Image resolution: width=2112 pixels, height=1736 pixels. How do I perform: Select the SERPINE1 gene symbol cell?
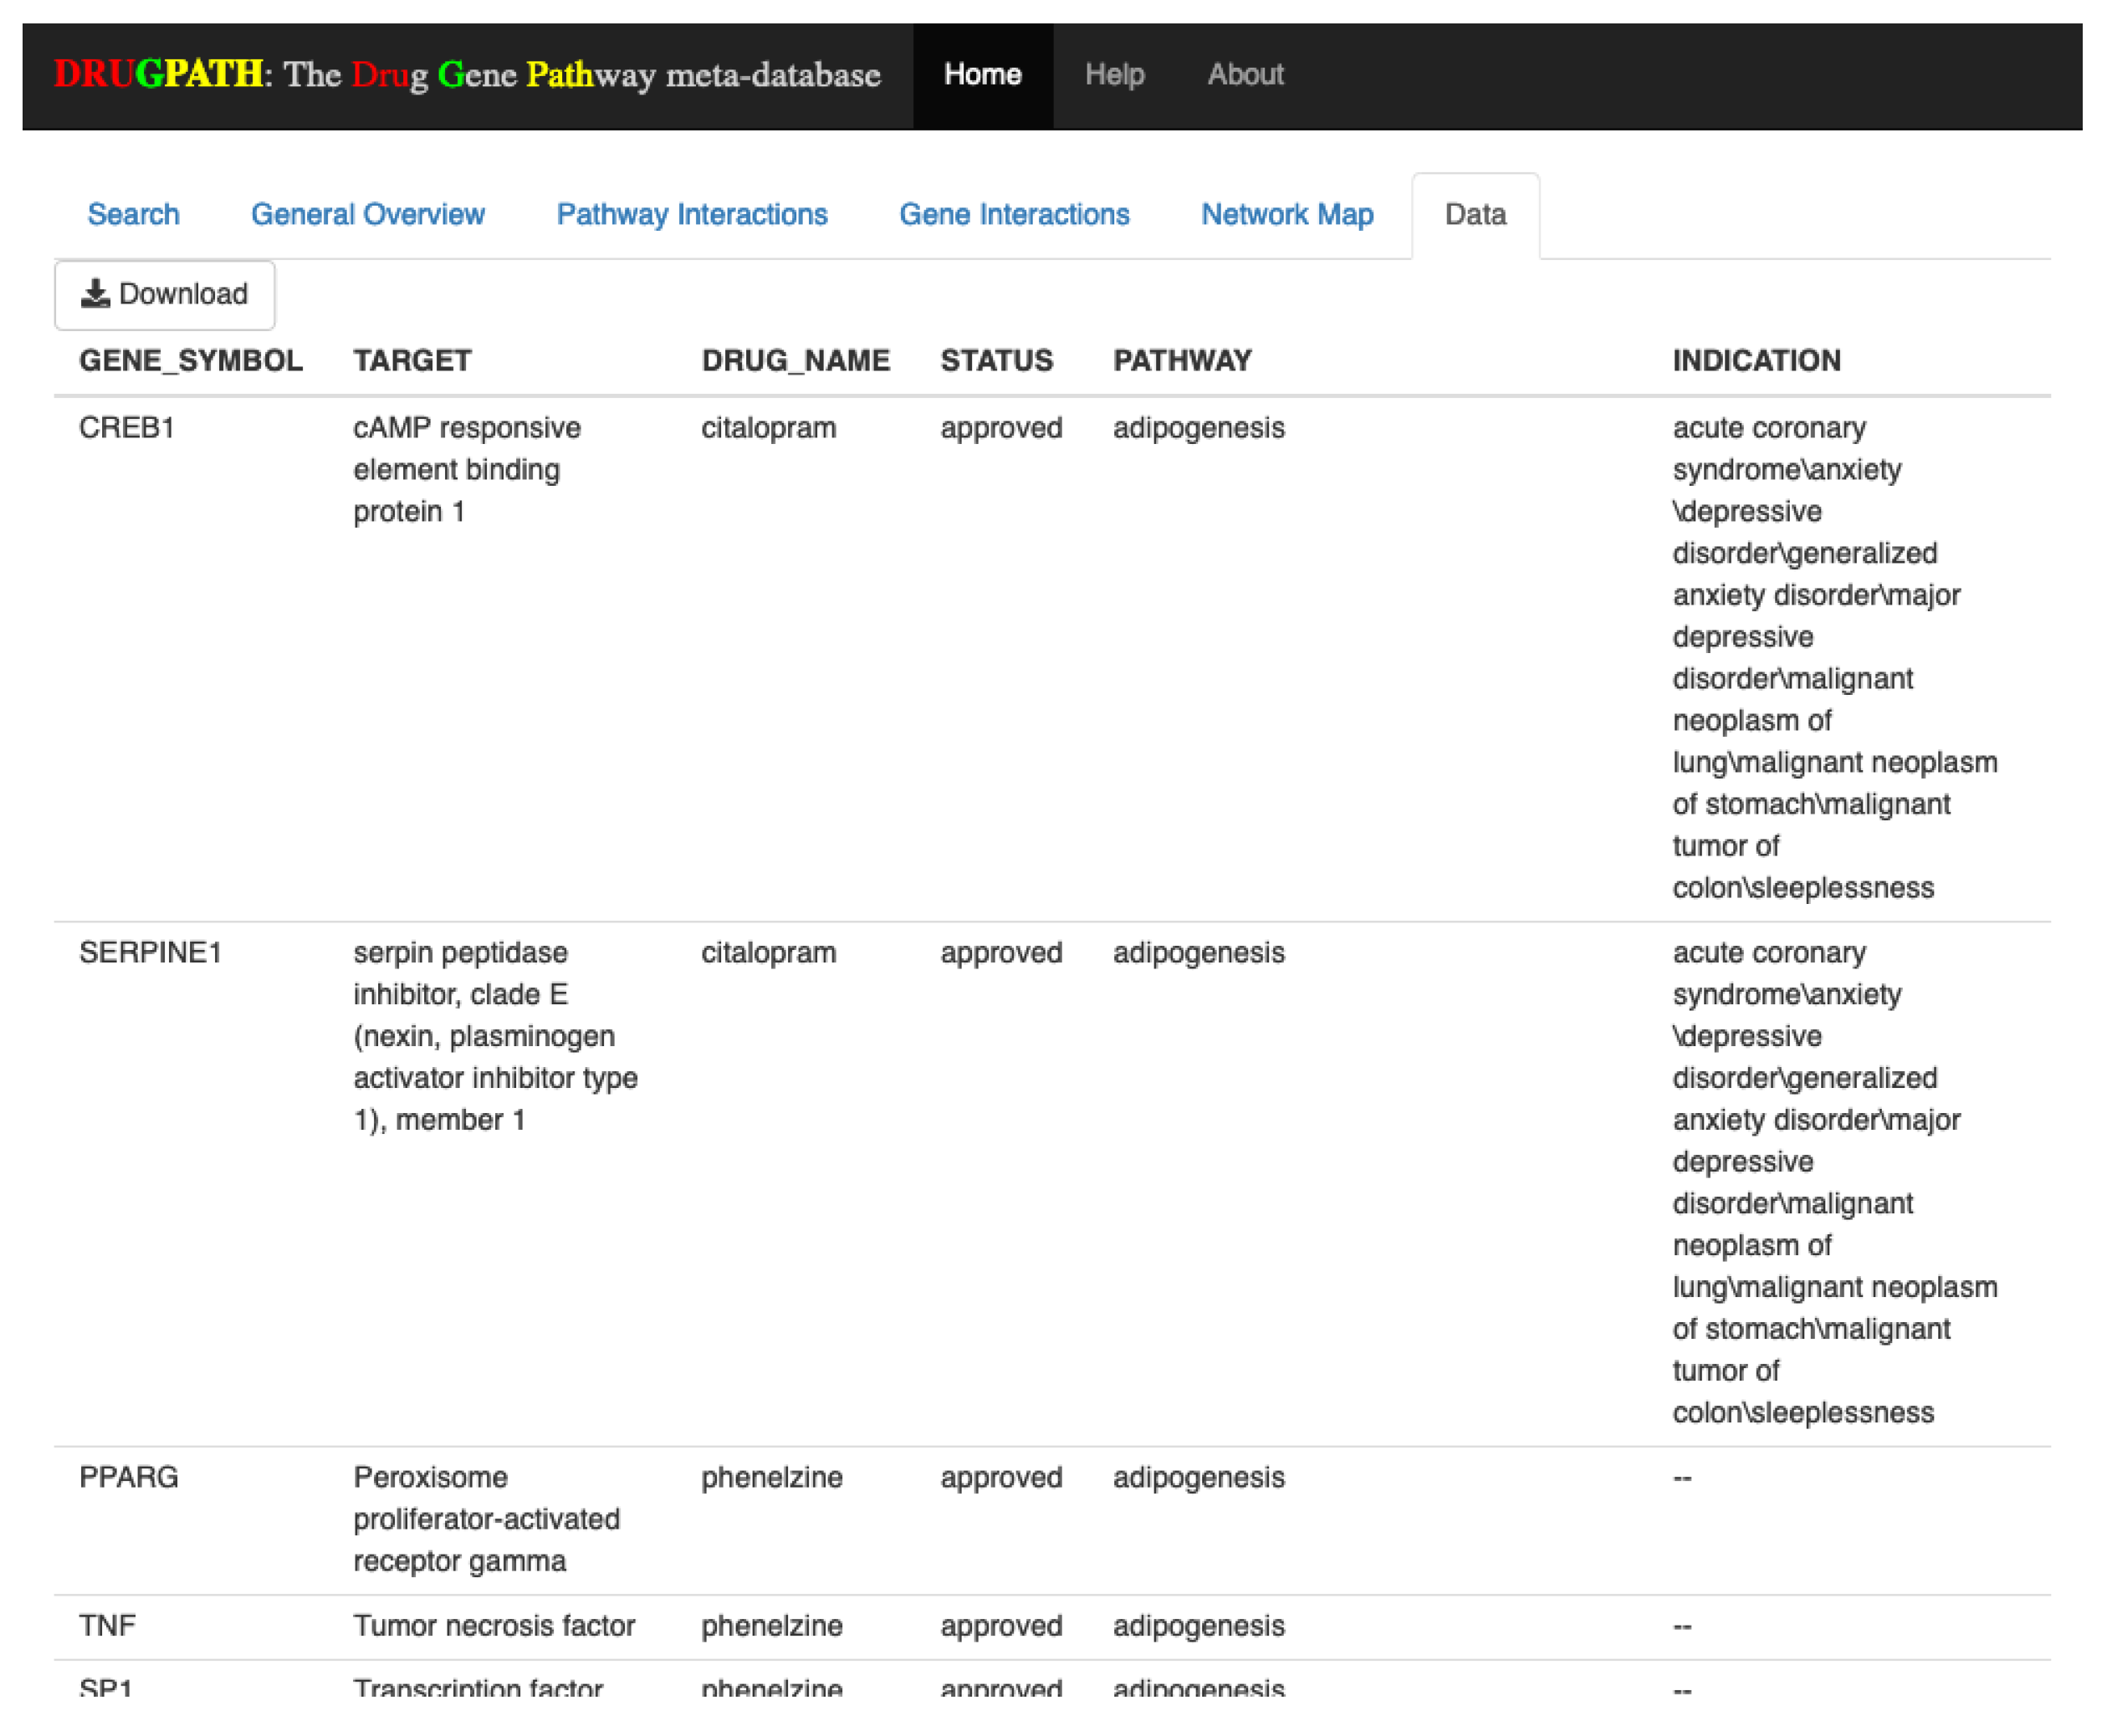pyautogui.click(x=150, y=953)
